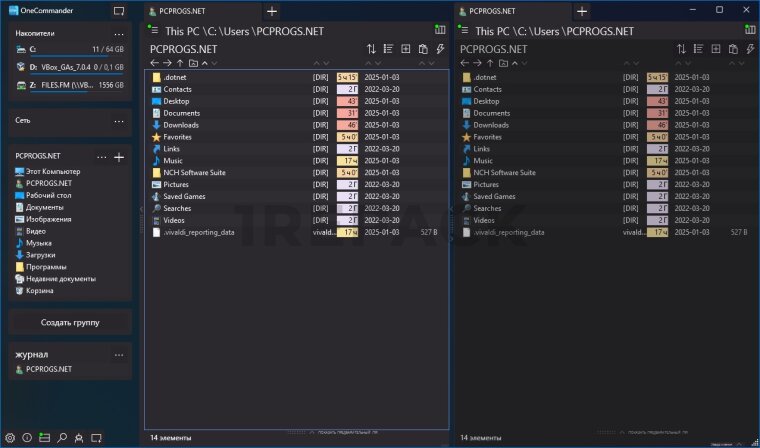Add a new tab in the left pane

click(x=272, y=10)
